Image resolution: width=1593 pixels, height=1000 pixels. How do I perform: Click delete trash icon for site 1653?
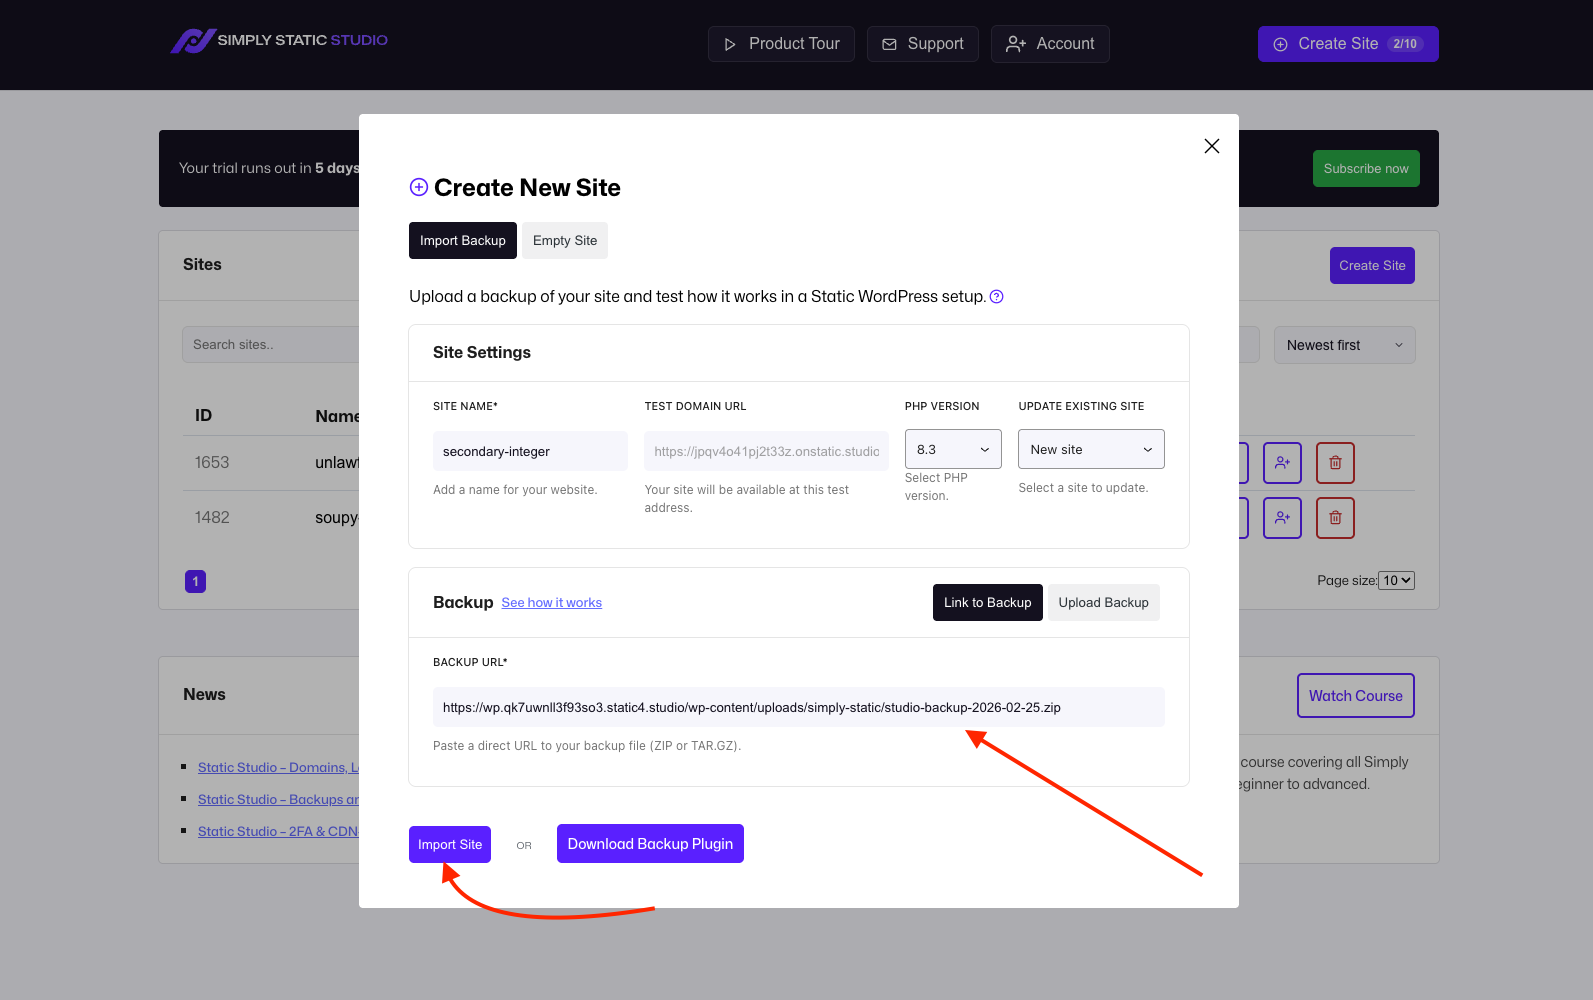[1335, 463]
